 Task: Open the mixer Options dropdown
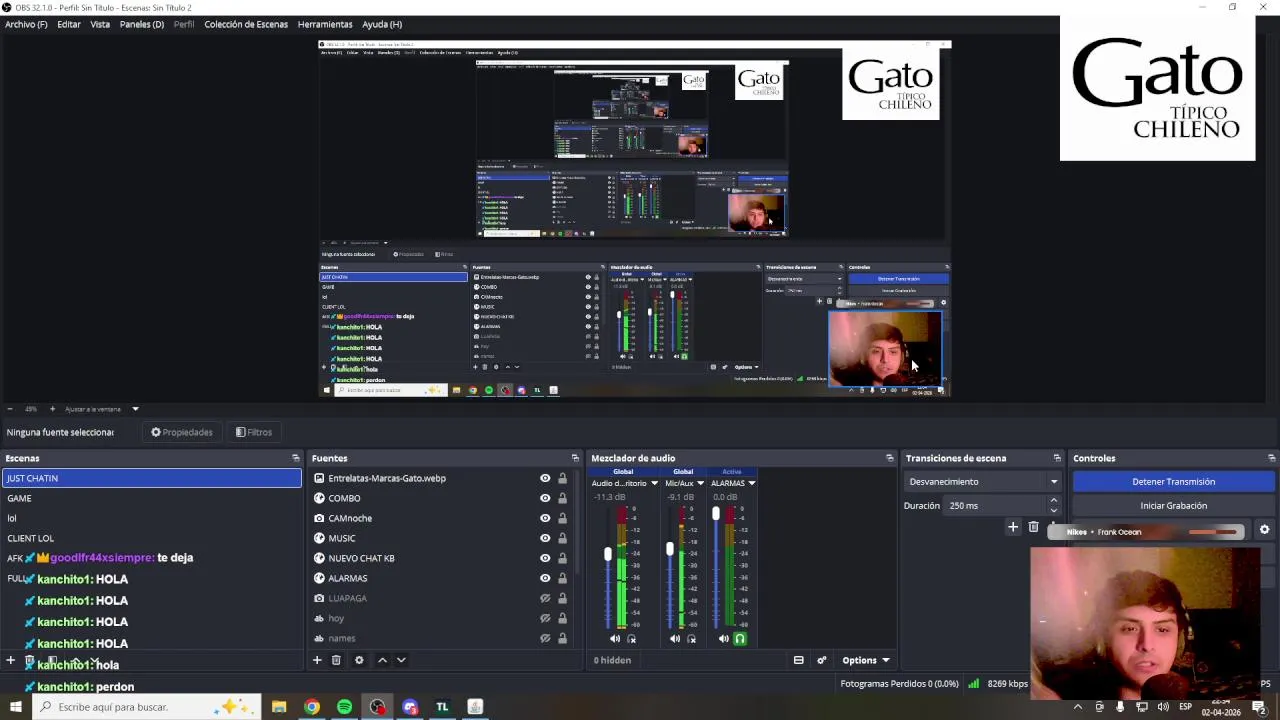865,660
